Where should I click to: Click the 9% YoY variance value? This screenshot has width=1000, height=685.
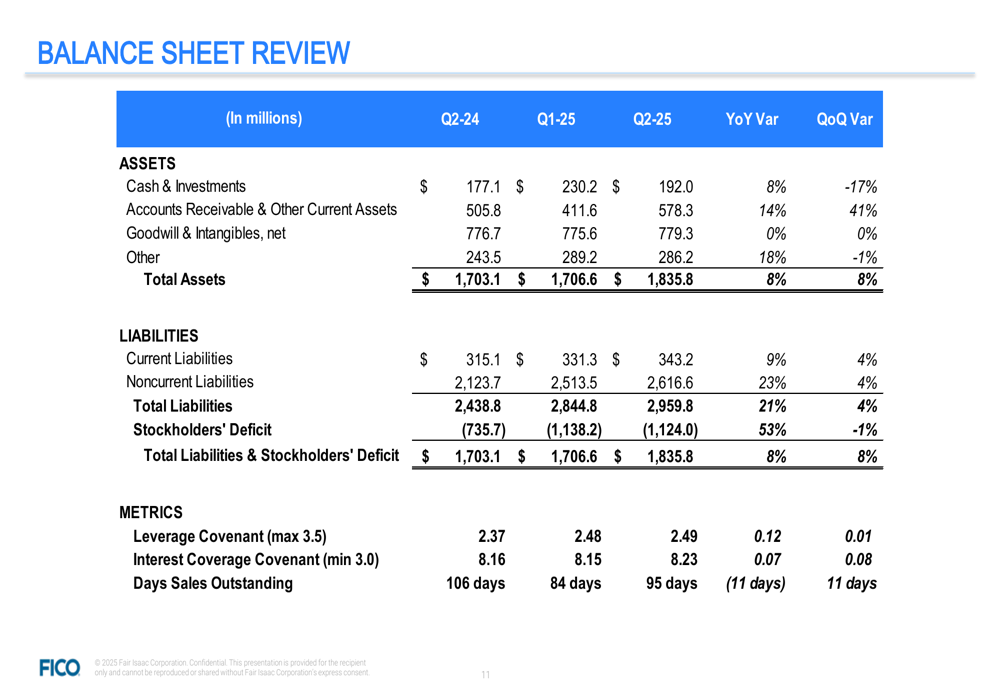(x=776, y=360)
